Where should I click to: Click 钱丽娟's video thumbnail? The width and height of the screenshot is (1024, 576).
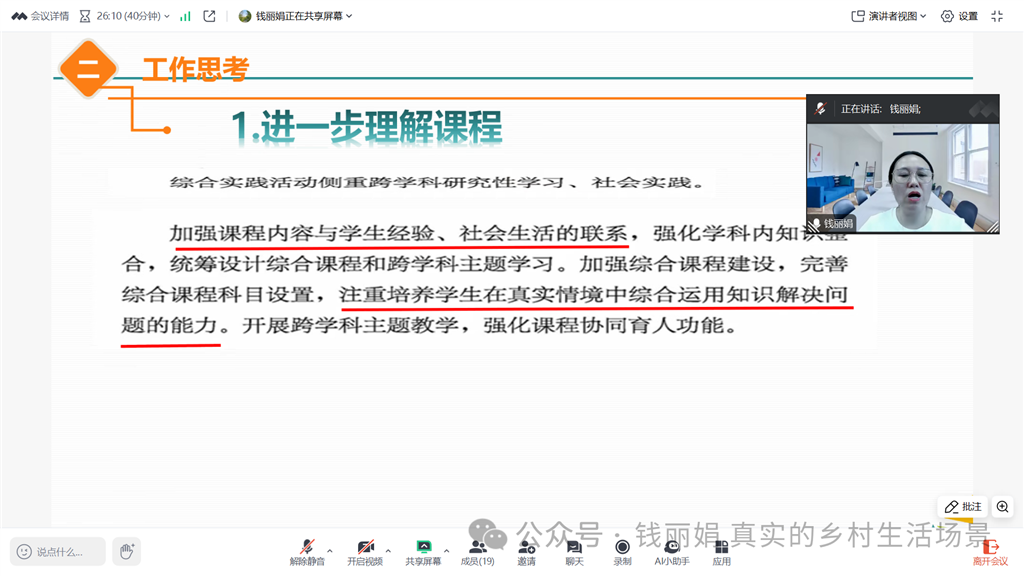903,178
